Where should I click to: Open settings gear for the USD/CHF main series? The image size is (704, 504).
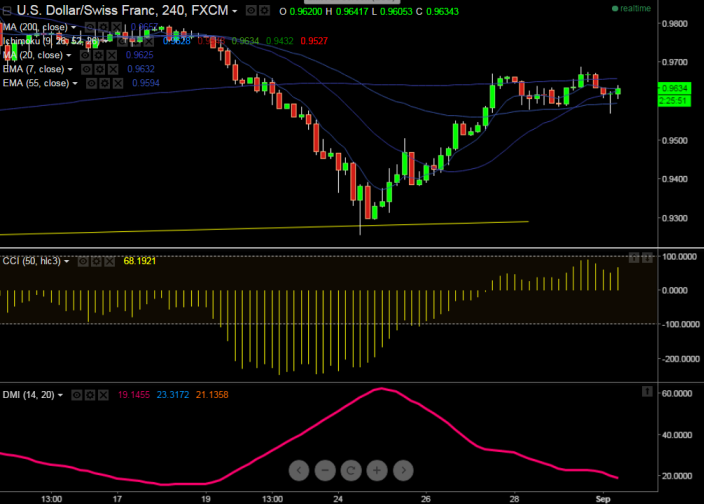(x=264, y=10)
